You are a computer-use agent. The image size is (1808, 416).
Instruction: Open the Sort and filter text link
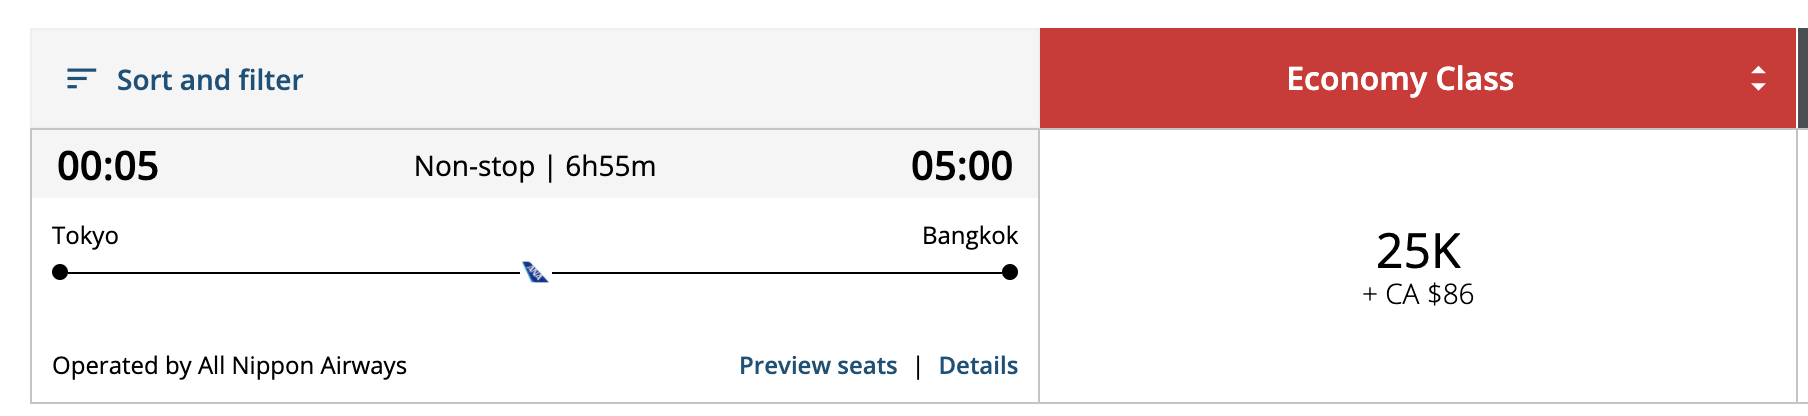[x=209, y=80]
